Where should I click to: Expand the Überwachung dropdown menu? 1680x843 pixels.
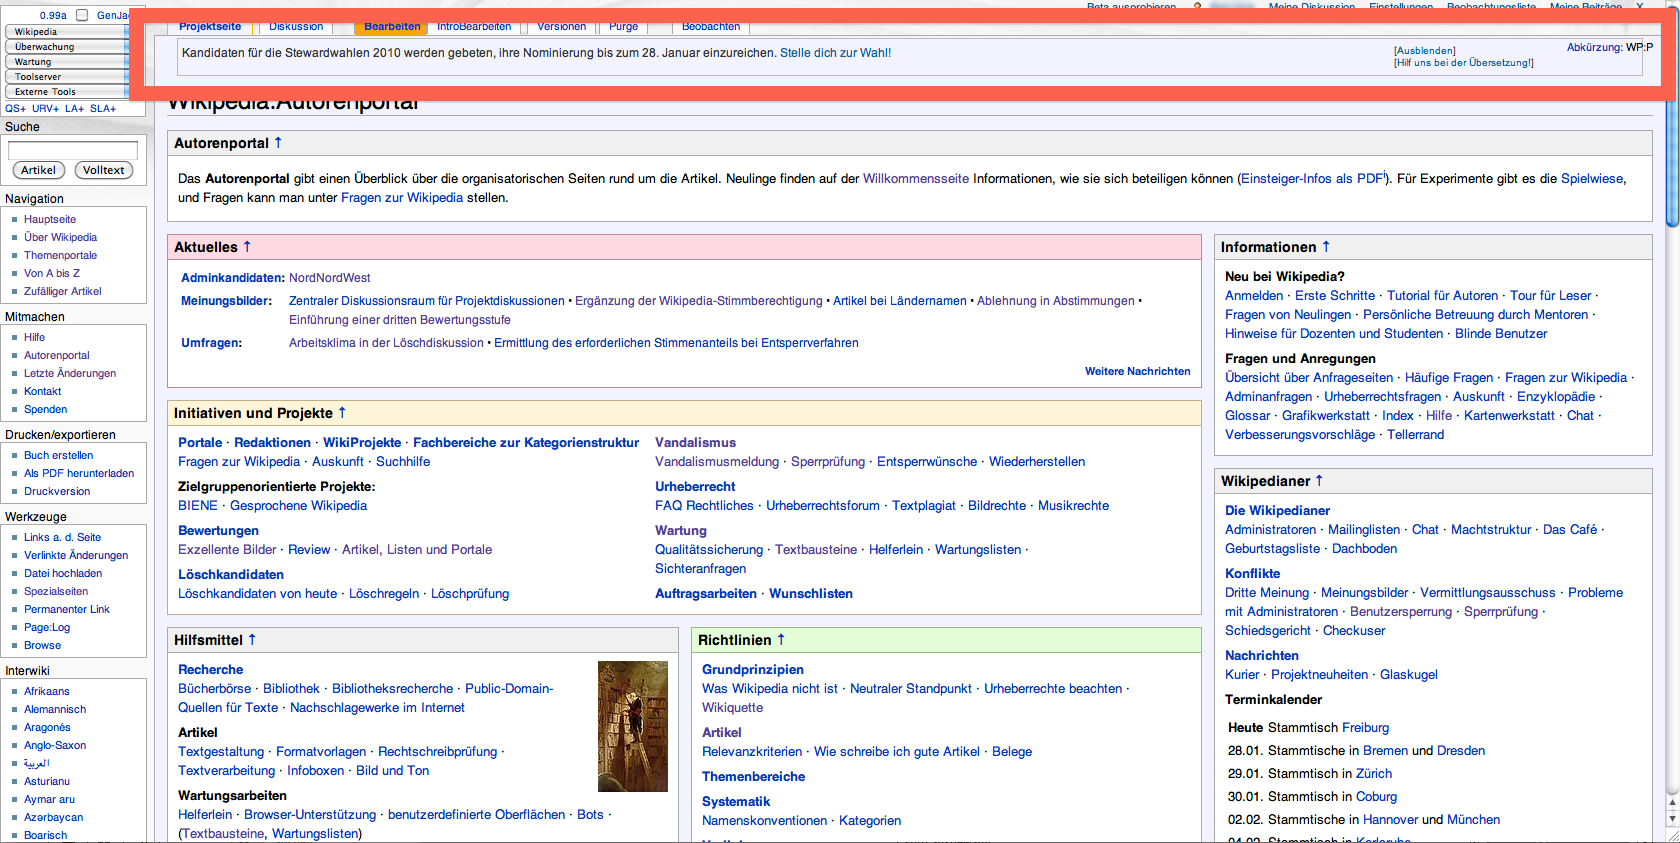66,47
